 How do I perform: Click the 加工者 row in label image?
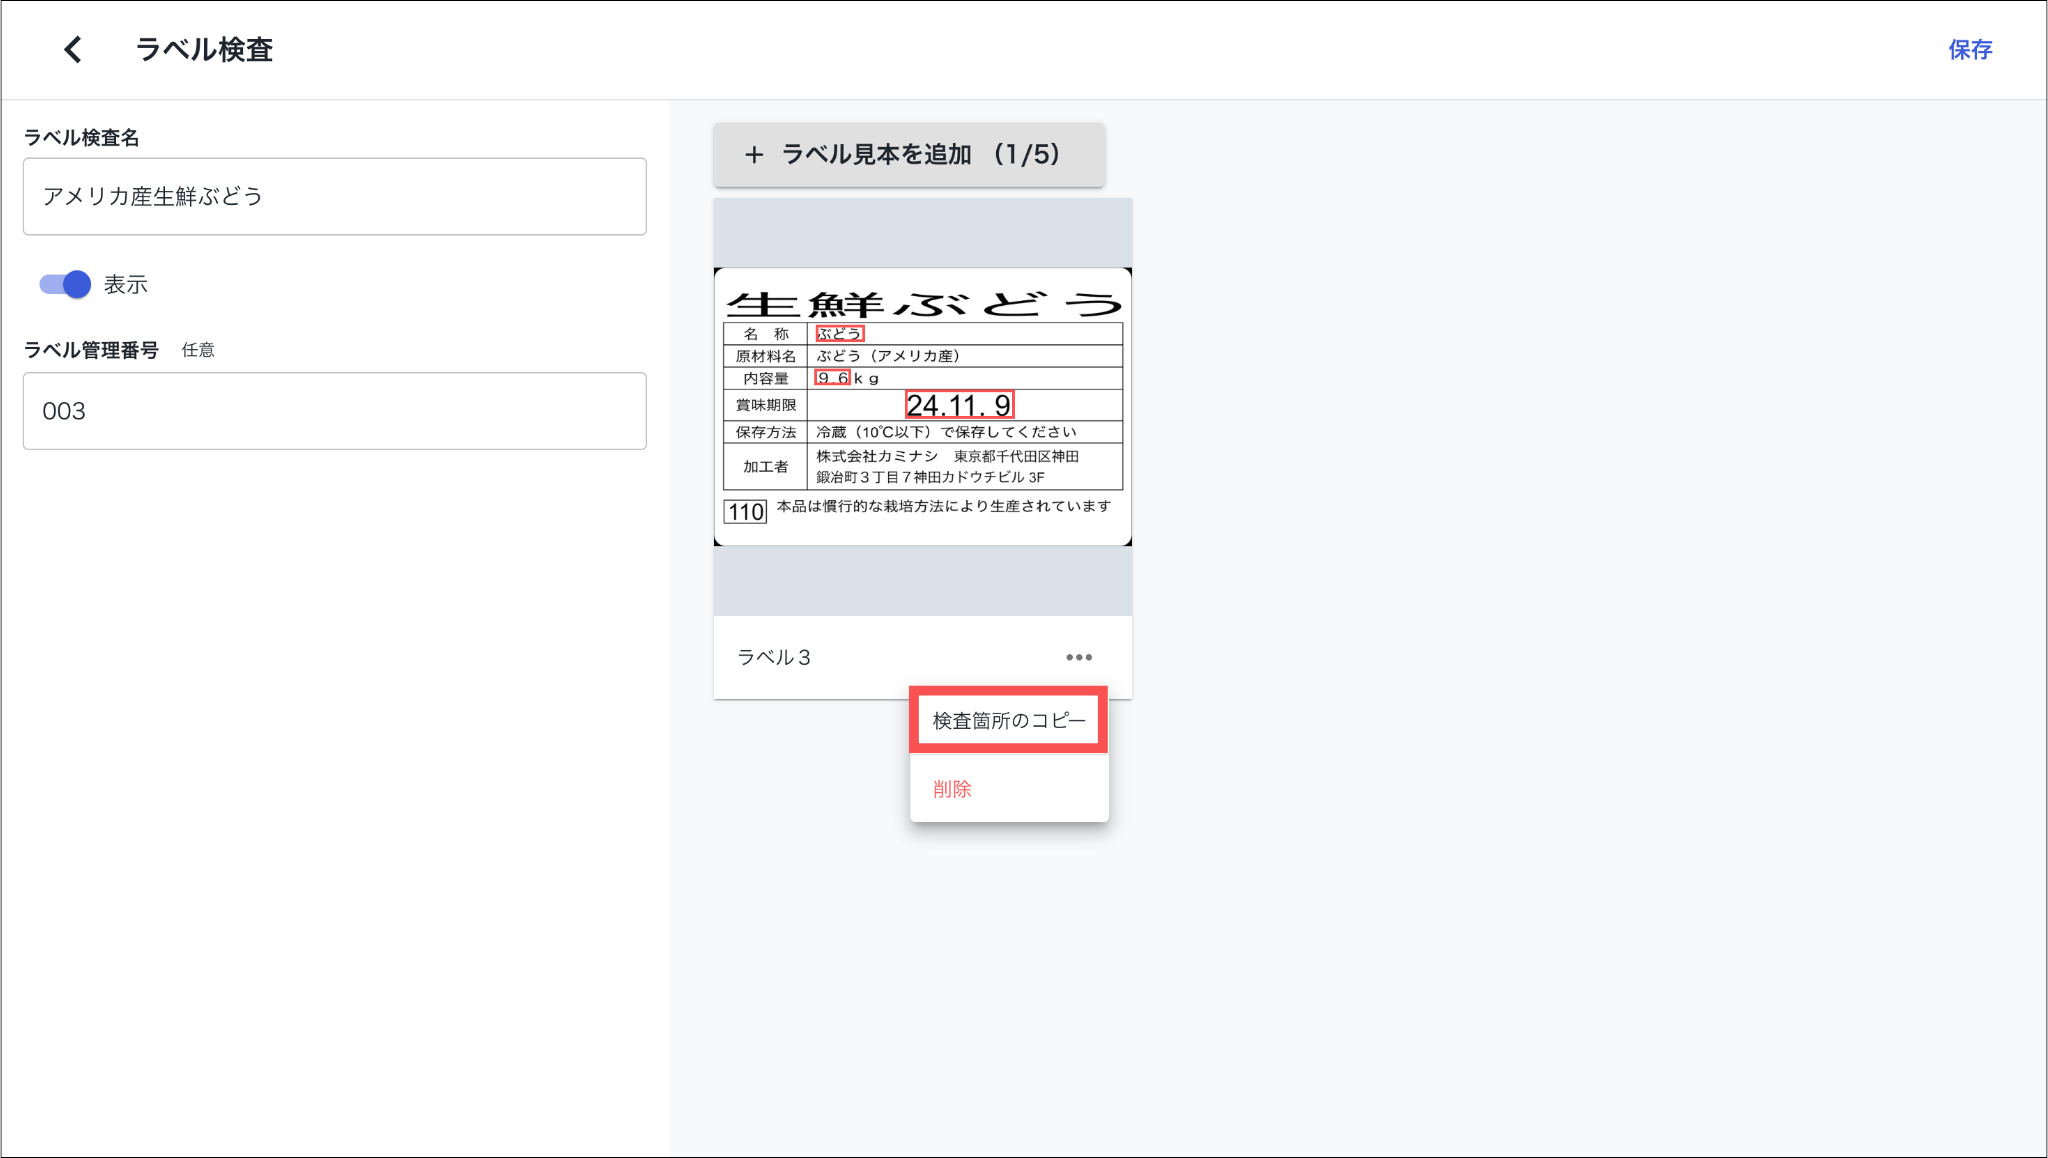pos(766,467)
